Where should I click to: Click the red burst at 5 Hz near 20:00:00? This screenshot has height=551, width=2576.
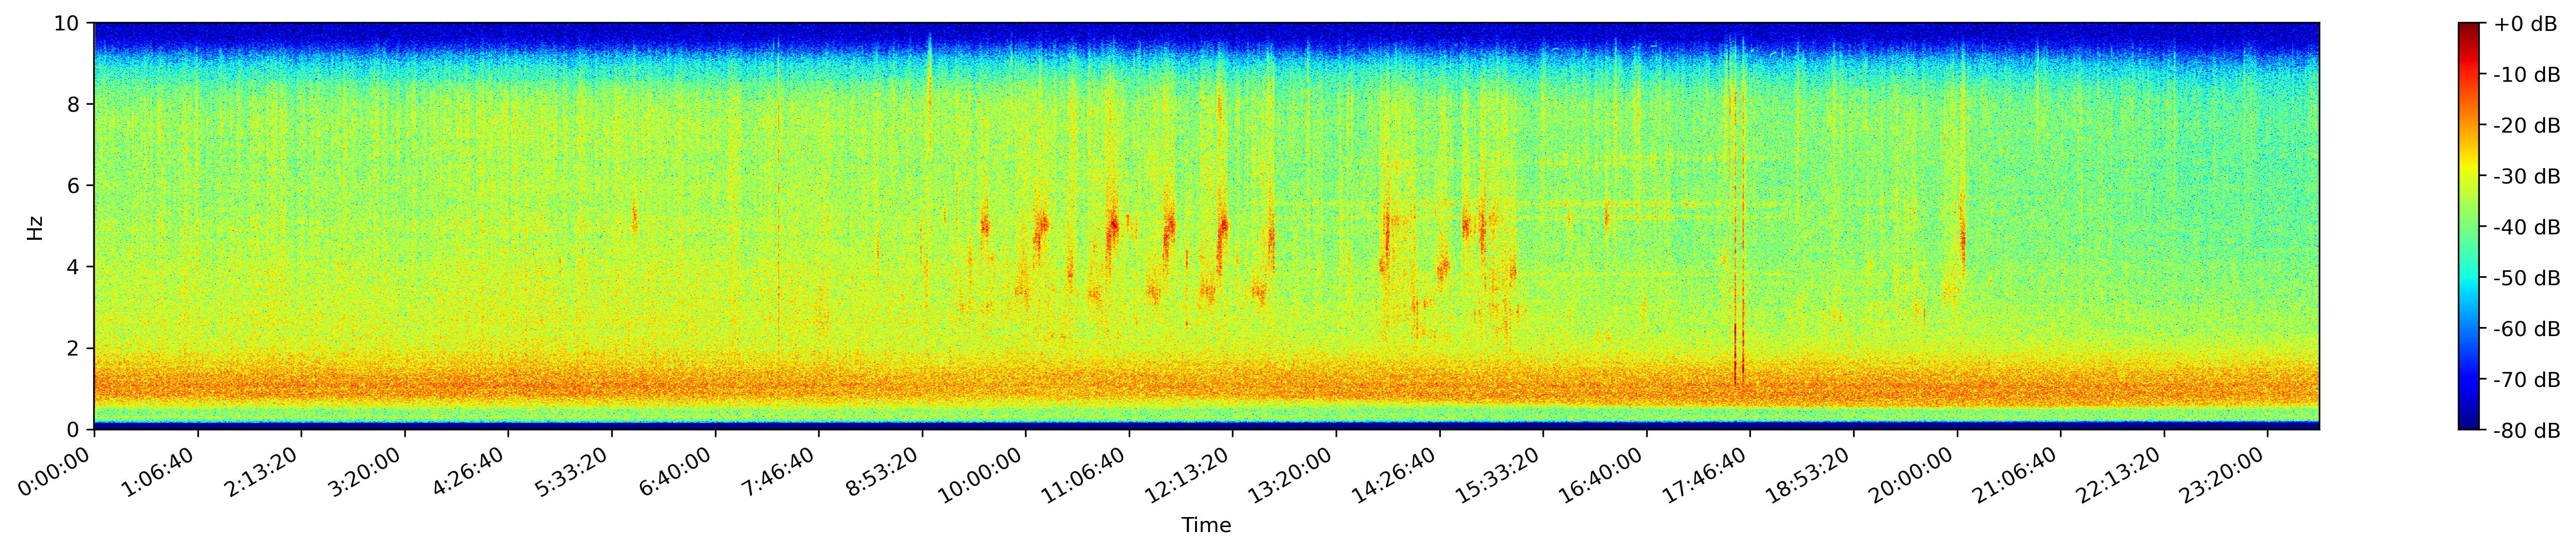click(x=1962, y=240)
